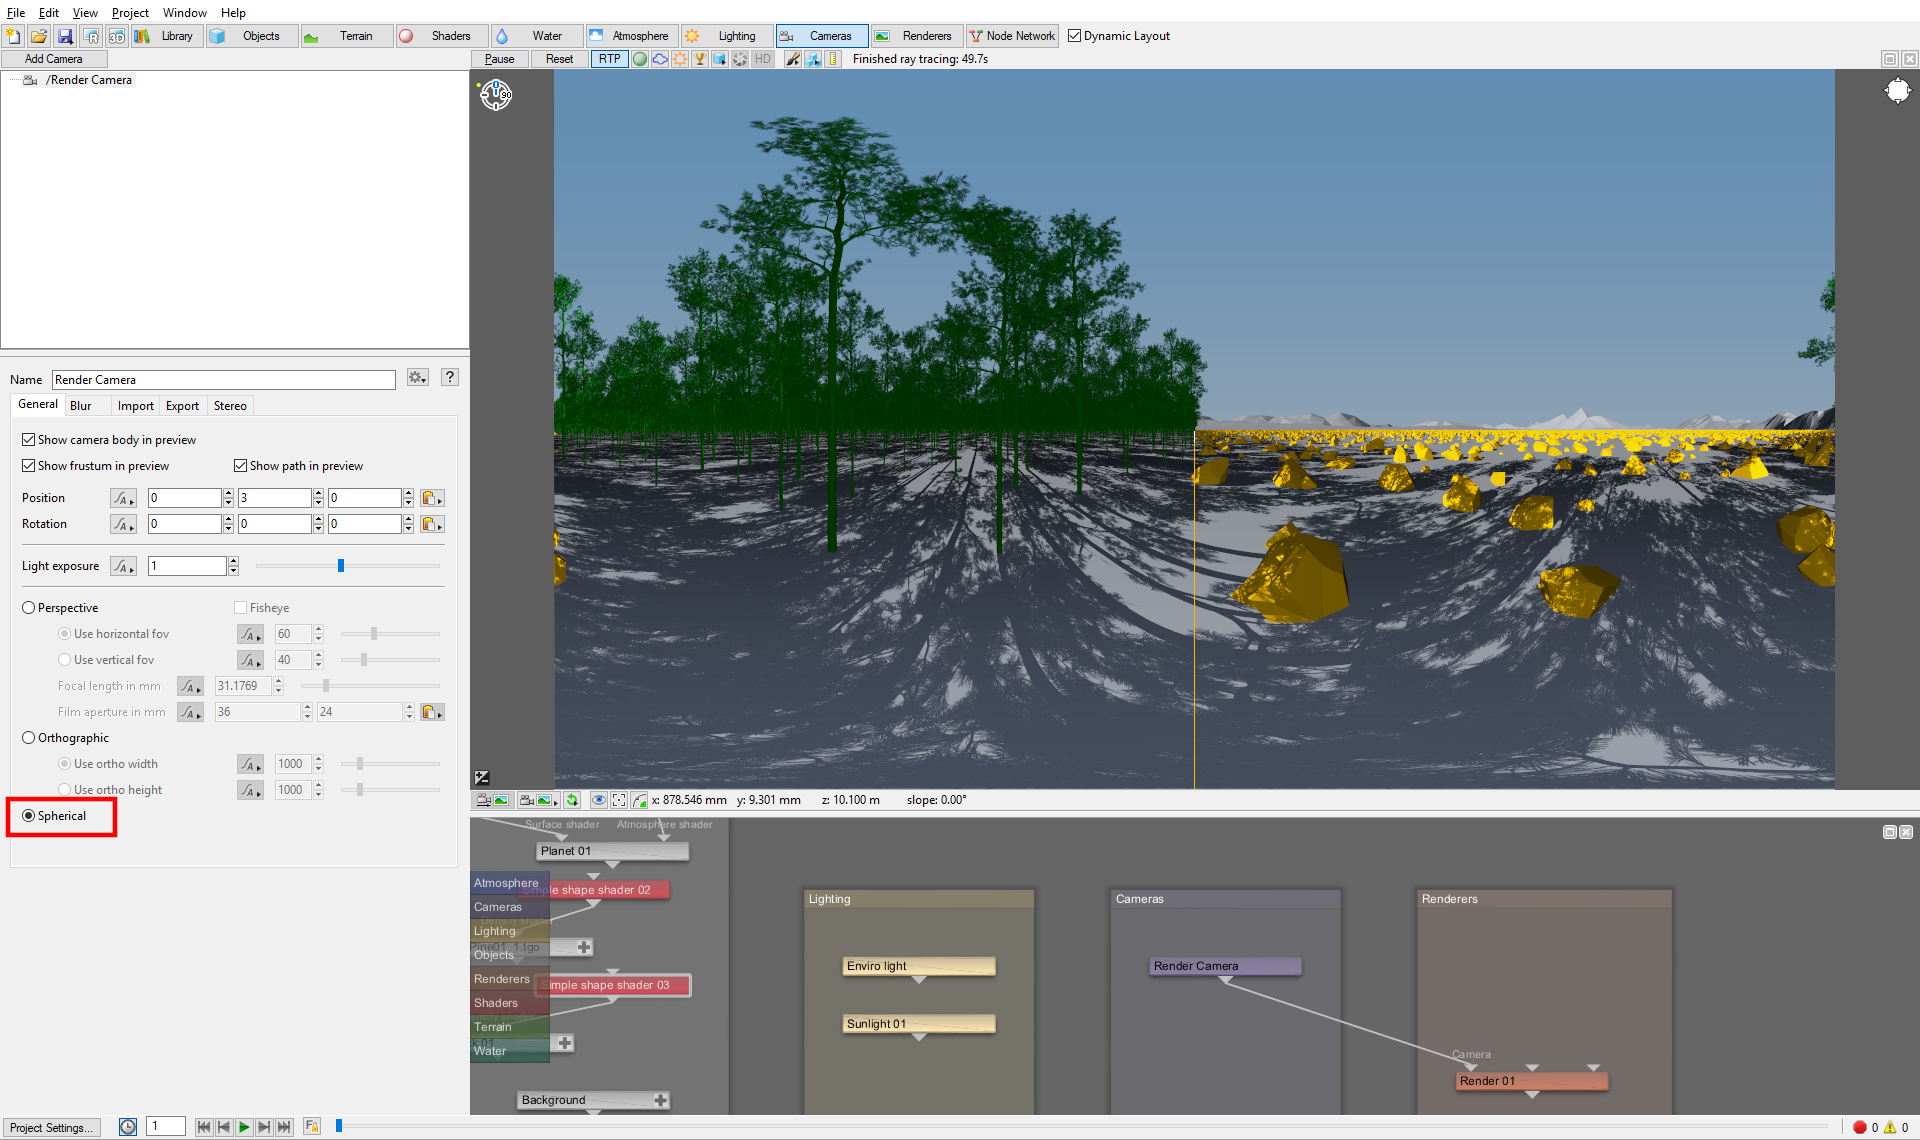Click the Add Camera button

(x=54, y=59)
